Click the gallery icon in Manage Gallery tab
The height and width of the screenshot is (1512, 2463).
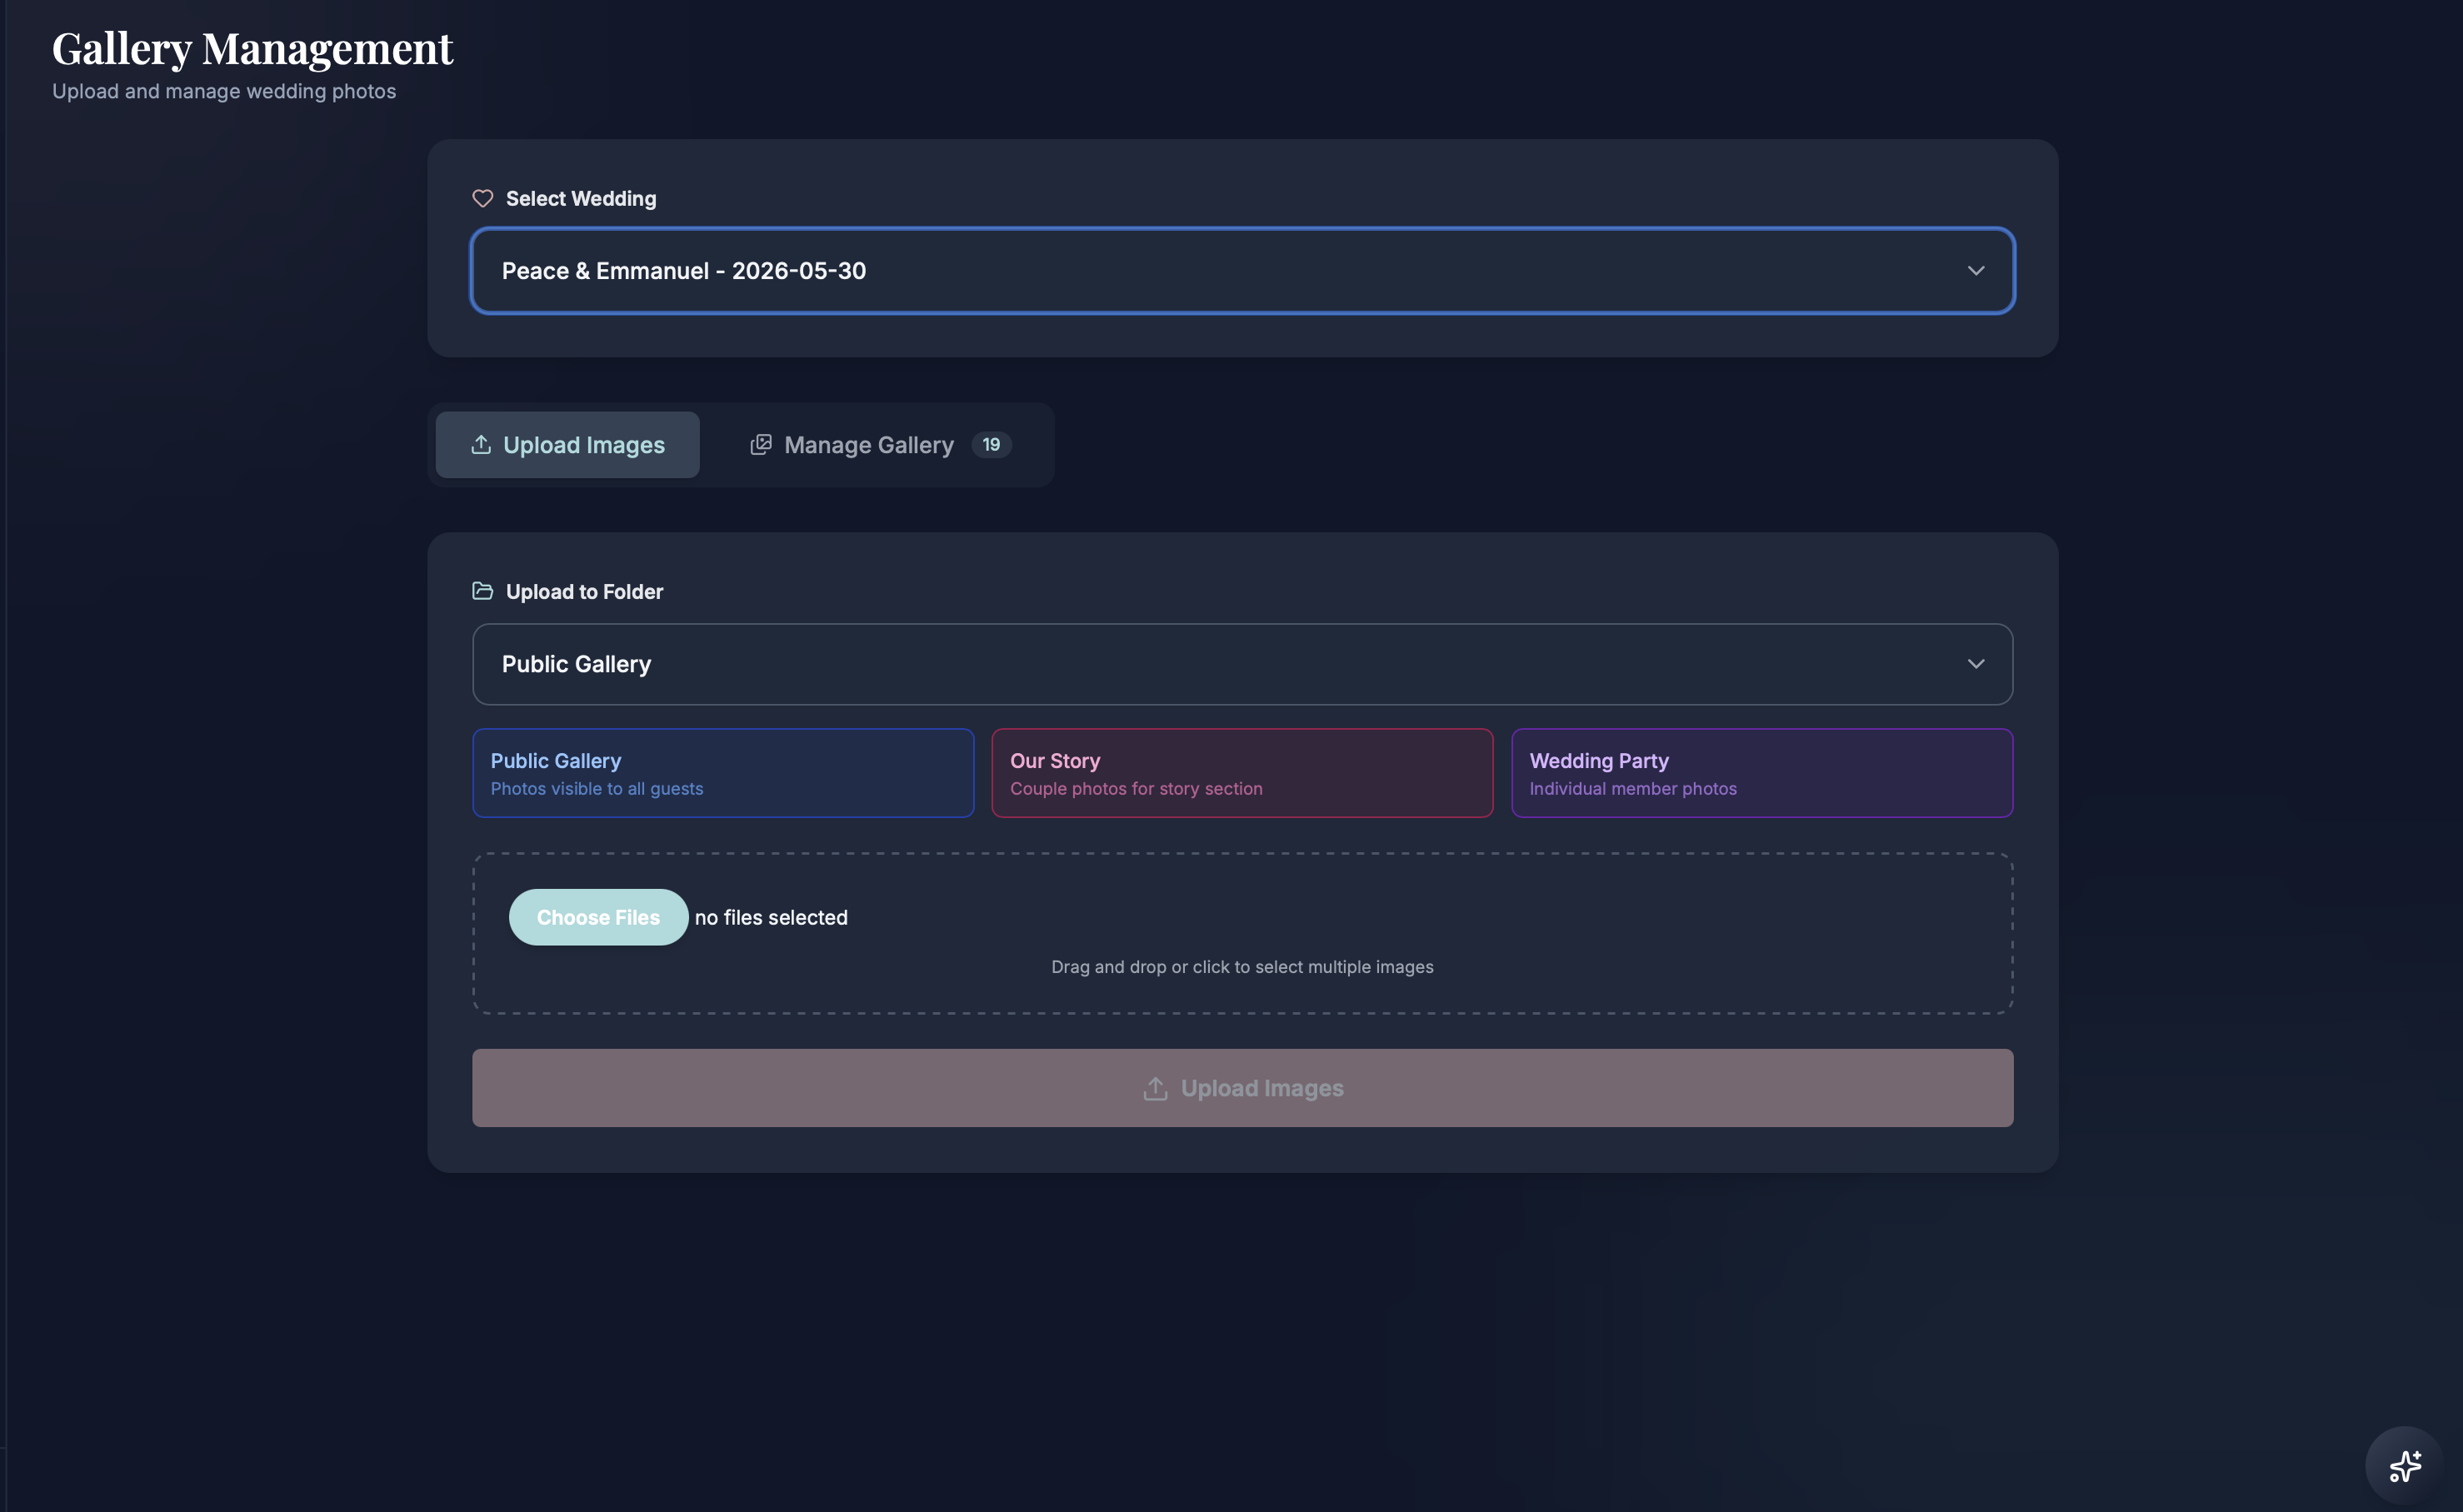coord(761,444)
